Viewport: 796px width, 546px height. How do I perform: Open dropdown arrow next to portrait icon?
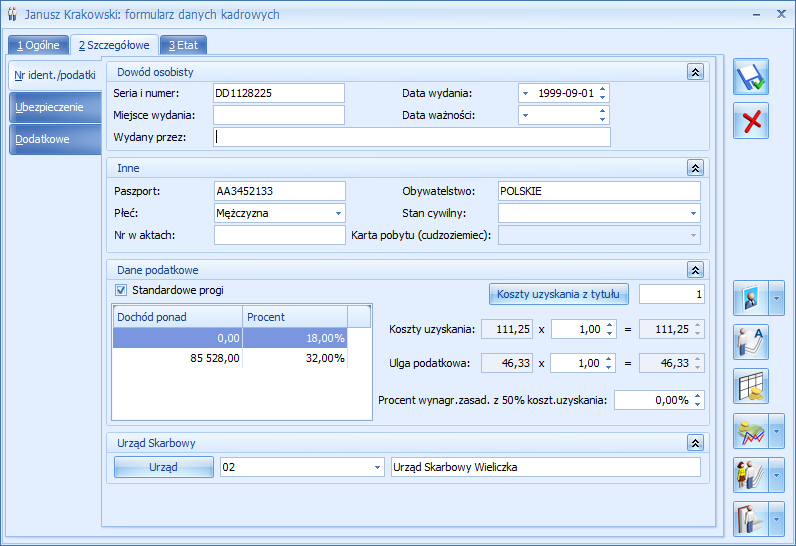tap(777, 298)
